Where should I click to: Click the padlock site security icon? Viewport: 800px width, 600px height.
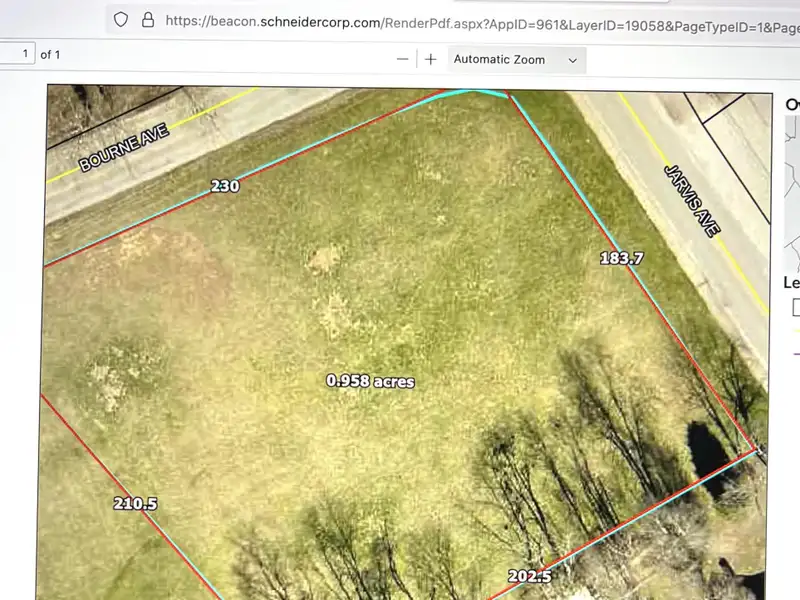tap(148, 19)
